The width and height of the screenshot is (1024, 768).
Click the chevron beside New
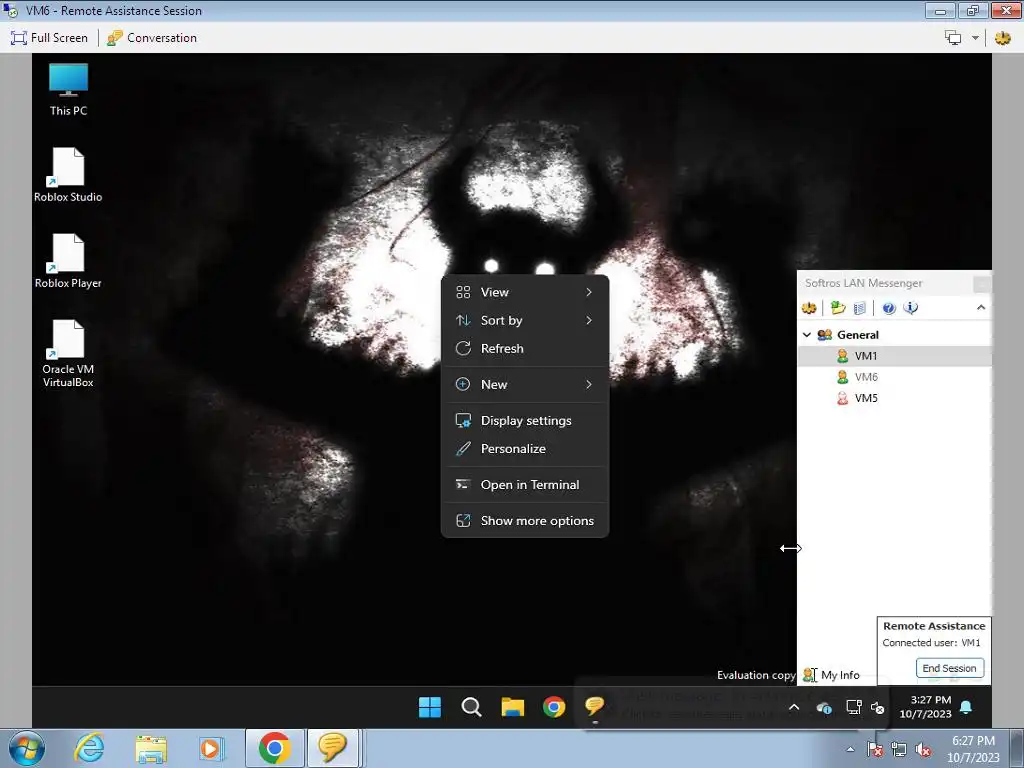coord(589,384)
